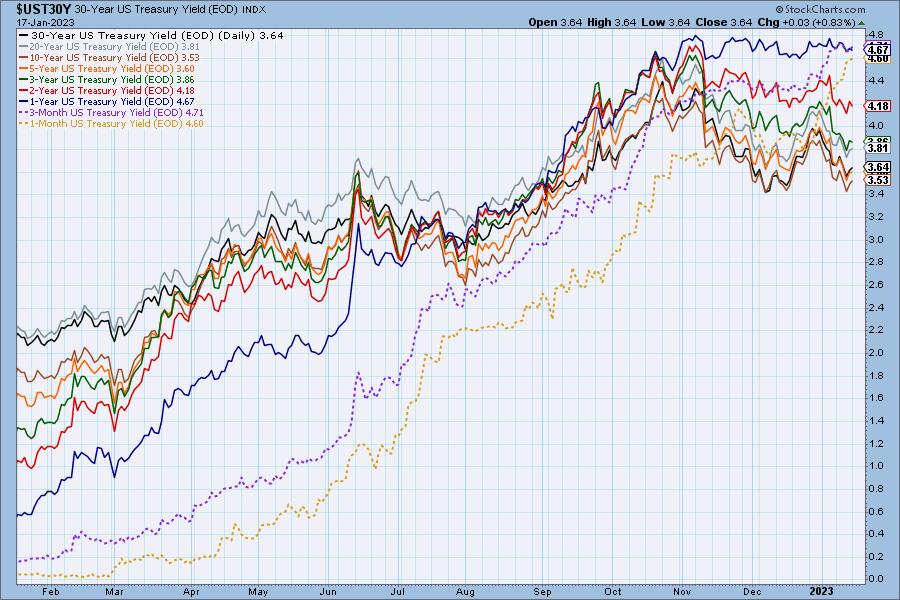Click the 4.18 price label on the right axis
The image size is (900, 600).
878,106
